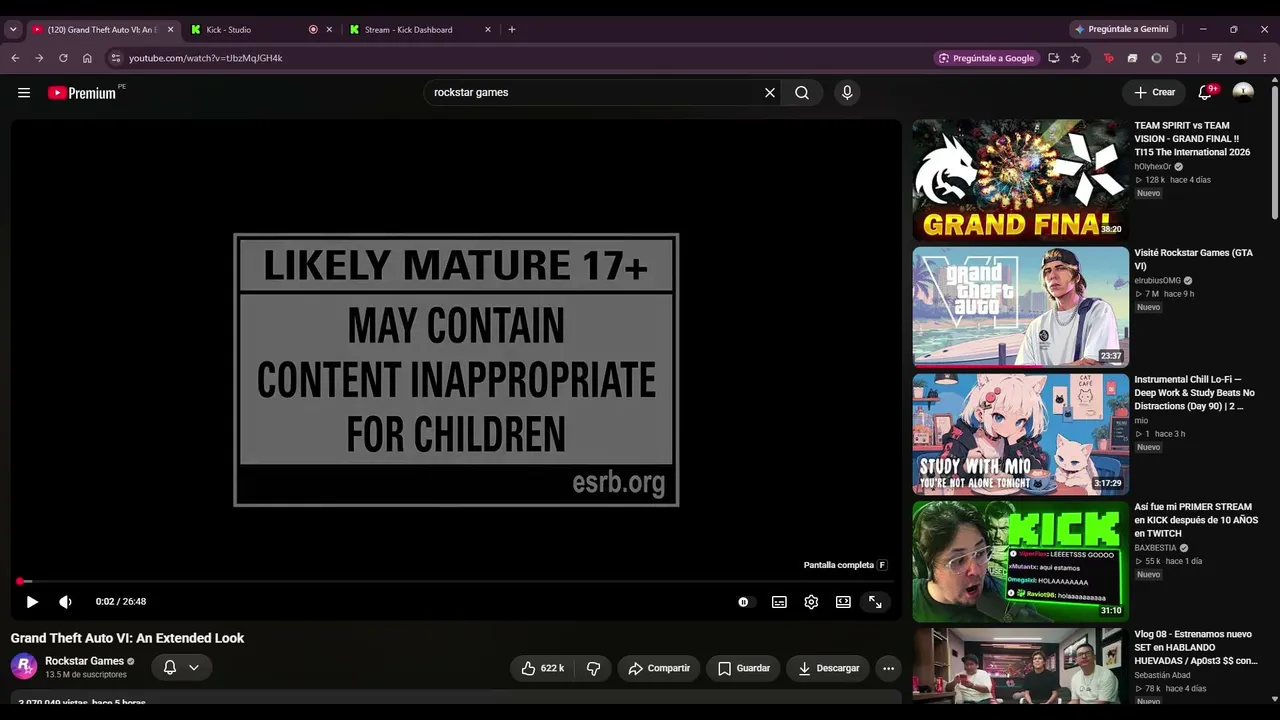Switch to the Grand Theft Auto VI YouTube tab
The height and width of the screenshot is (720, 1280).
(x=100, y=30)
